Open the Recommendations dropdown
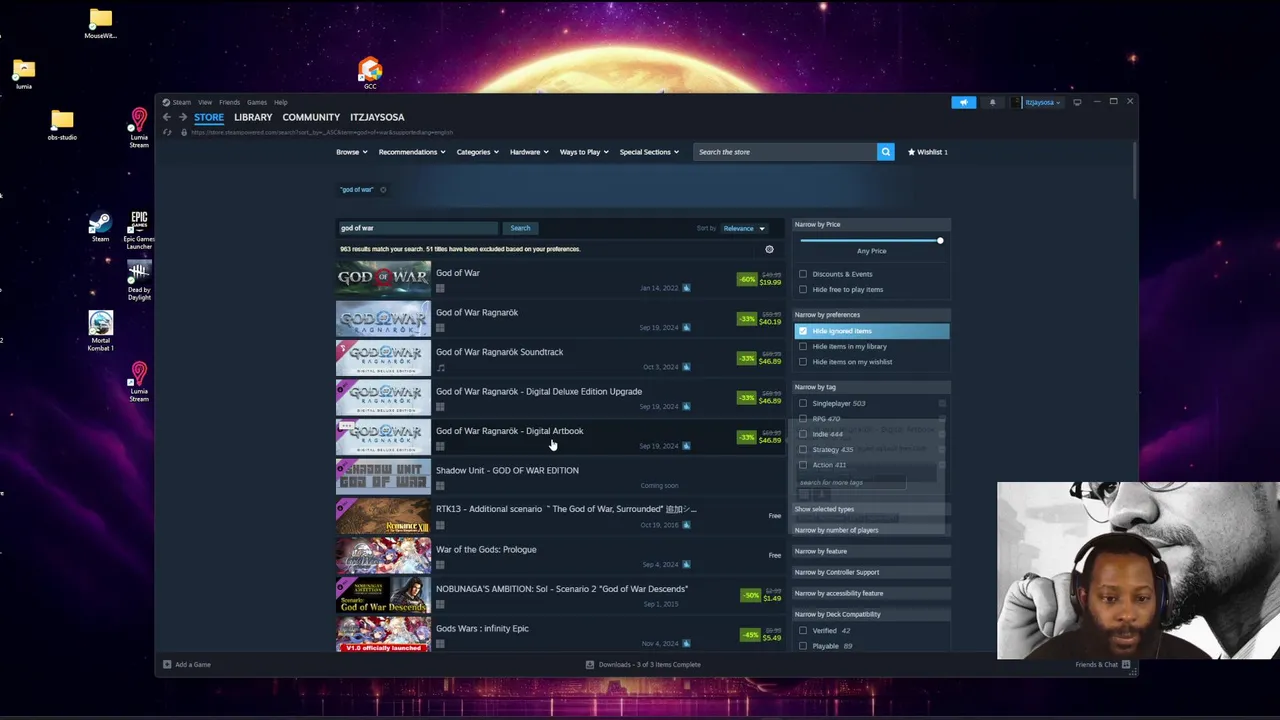The width and height of the screenshot is (1280, 720). tap(412, 152)
